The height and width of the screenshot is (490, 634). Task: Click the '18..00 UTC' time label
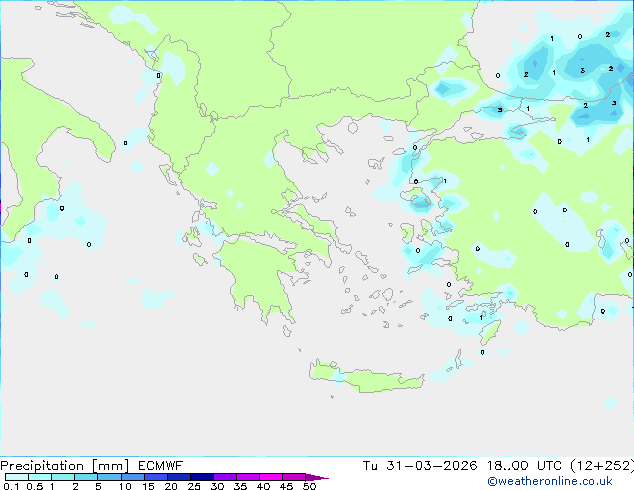point(524,466)
